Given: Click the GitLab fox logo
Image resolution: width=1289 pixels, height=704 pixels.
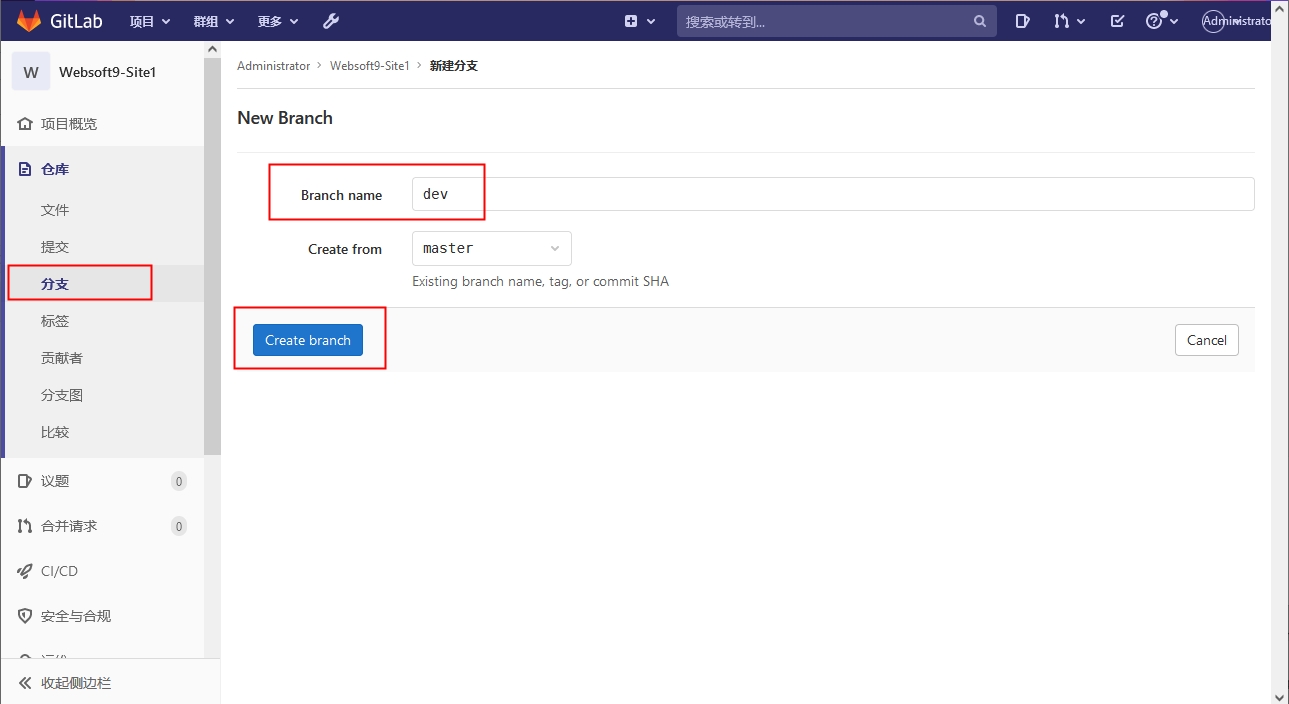Looking at the screenshot, I should (30, 21).
